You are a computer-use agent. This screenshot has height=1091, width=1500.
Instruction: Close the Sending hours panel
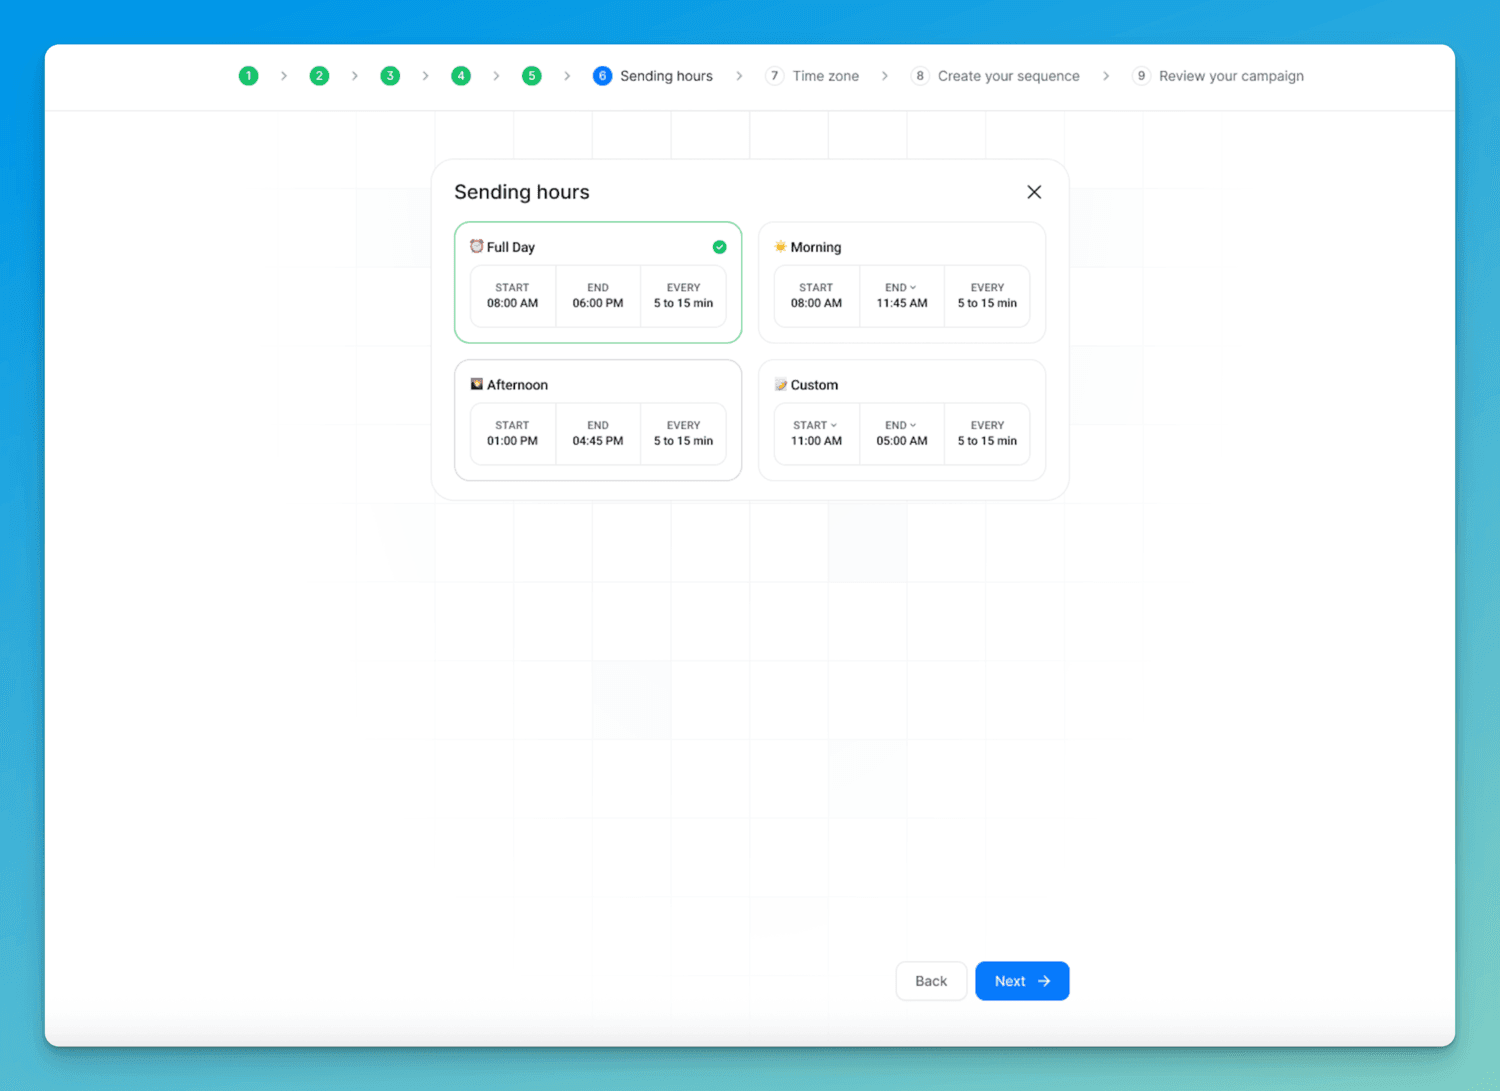click(x=1034, y=192)
